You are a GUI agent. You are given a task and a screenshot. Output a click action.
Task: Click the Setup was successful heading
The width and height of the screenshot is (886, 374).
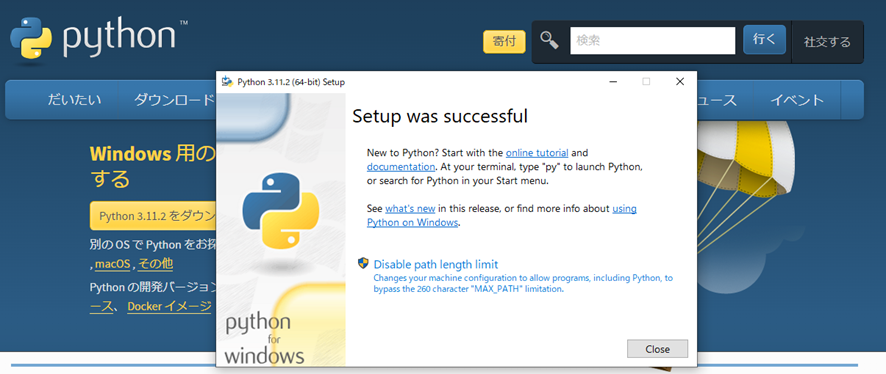(440, 116)
